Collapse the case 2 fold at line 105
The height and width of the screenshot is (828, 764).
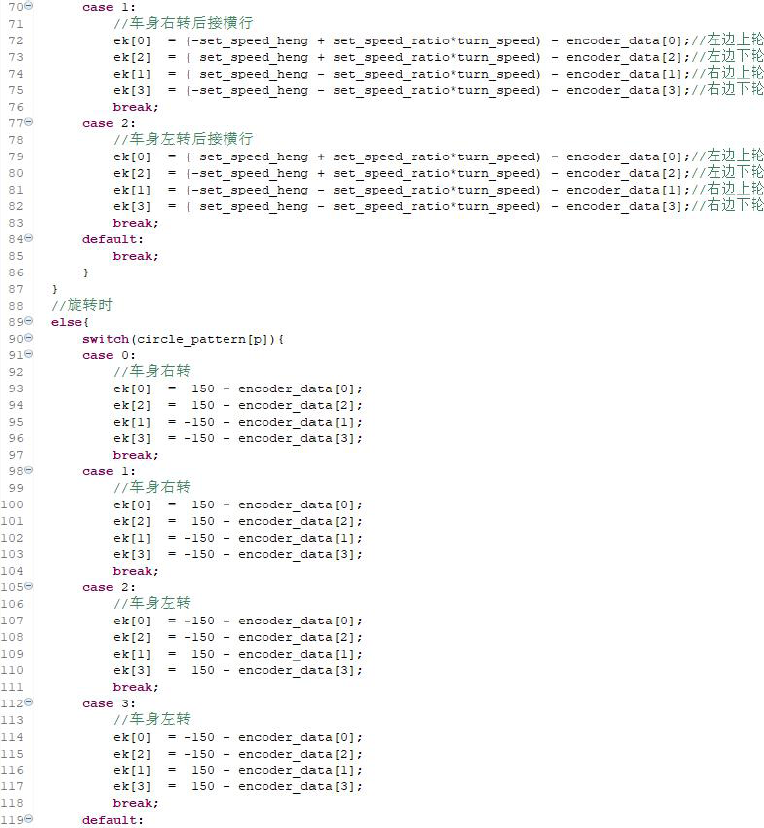(x=29, y=586)
